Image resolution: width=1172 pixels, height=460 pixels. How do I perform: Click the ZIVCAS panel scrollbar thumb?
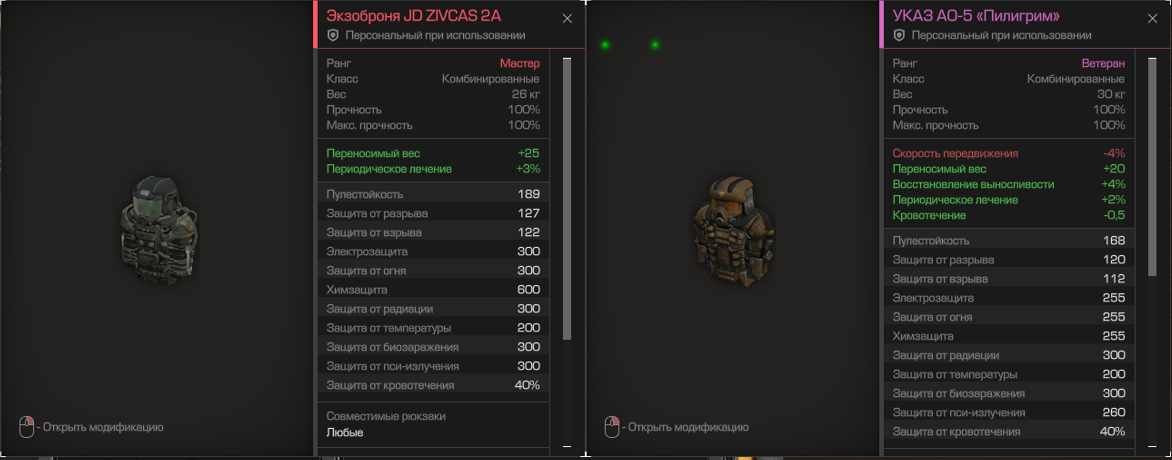[567, 198]
